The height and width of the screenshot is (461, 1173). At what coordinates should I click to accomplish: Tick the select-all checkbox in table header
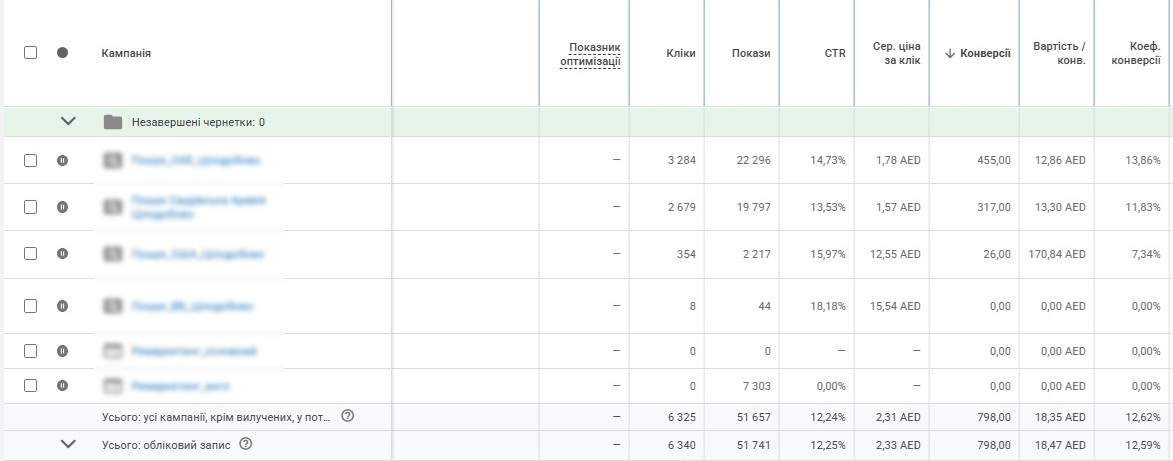[x=30, y=53]
